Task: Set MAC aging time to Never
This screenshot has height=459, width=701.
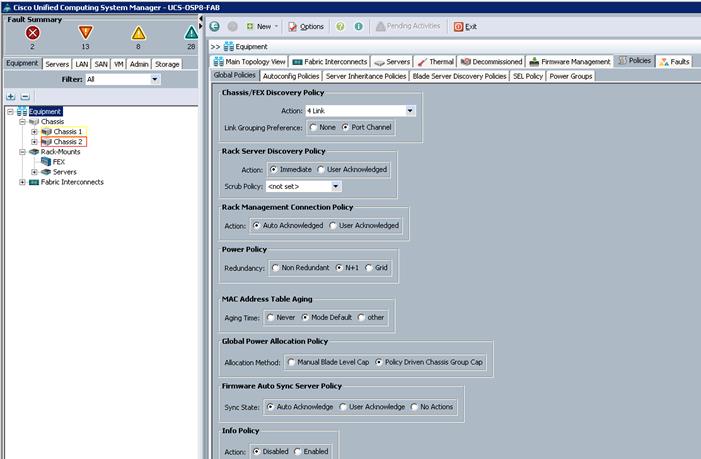Action: coord(270,317)
